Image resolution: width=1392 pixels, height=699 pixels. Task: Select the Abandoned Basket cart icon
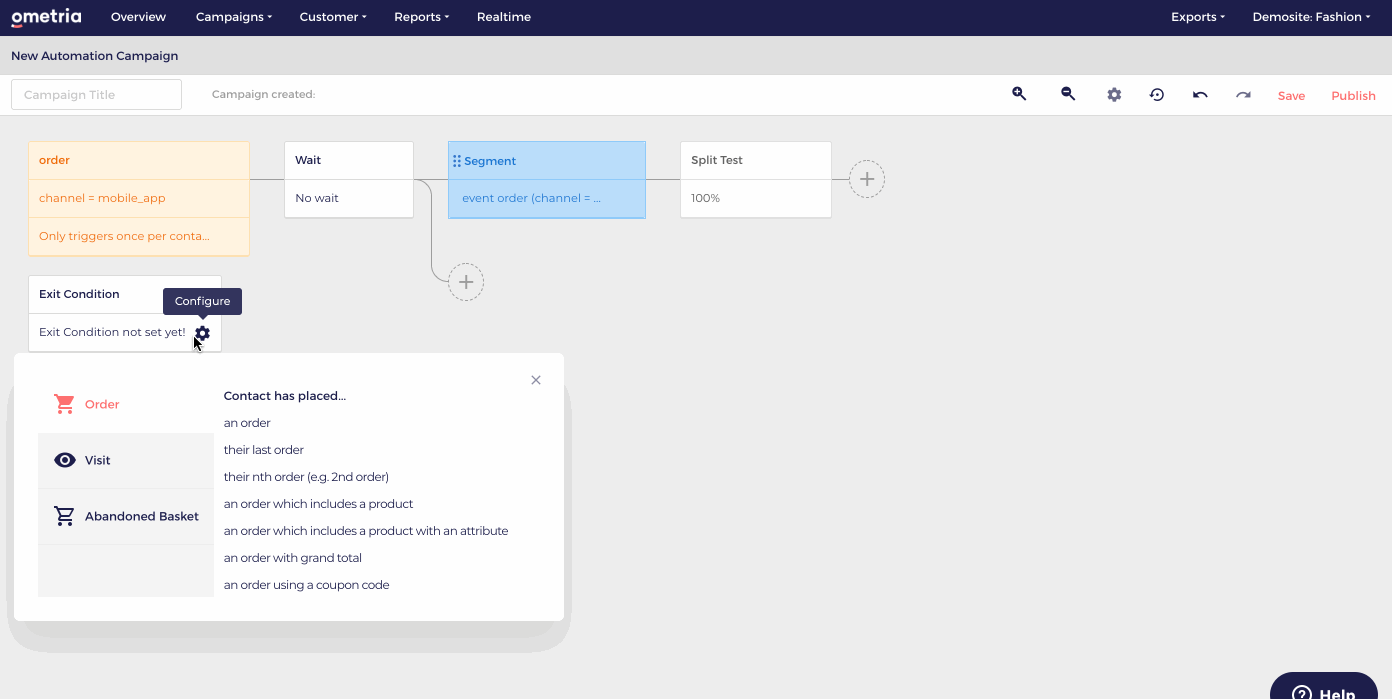[65, 516]
